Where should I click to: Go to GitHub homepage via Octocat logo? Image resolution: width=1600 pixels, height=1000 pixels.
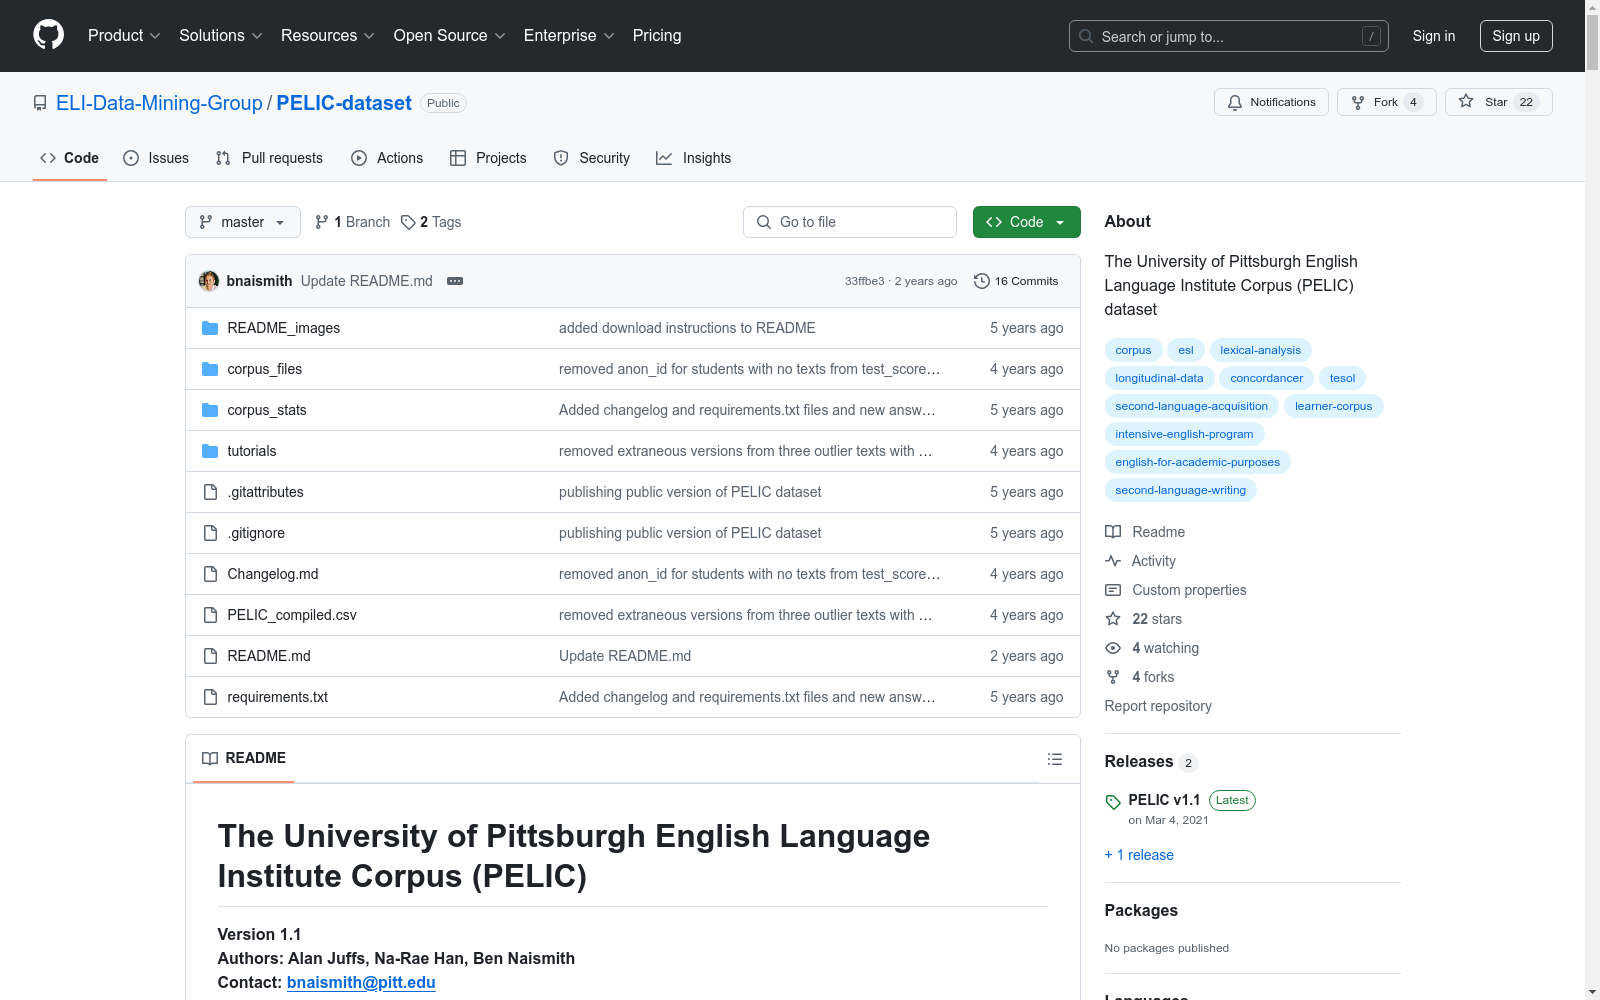point(48,35)
